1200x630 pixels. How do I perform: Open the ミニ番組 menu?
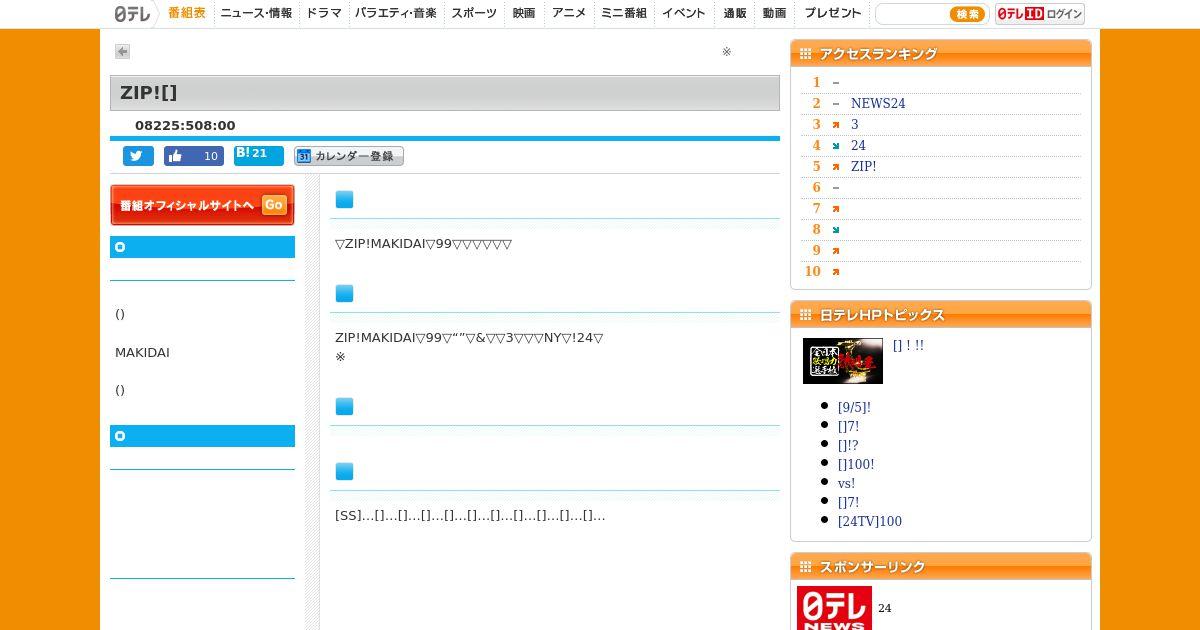(x=624, y=14)
